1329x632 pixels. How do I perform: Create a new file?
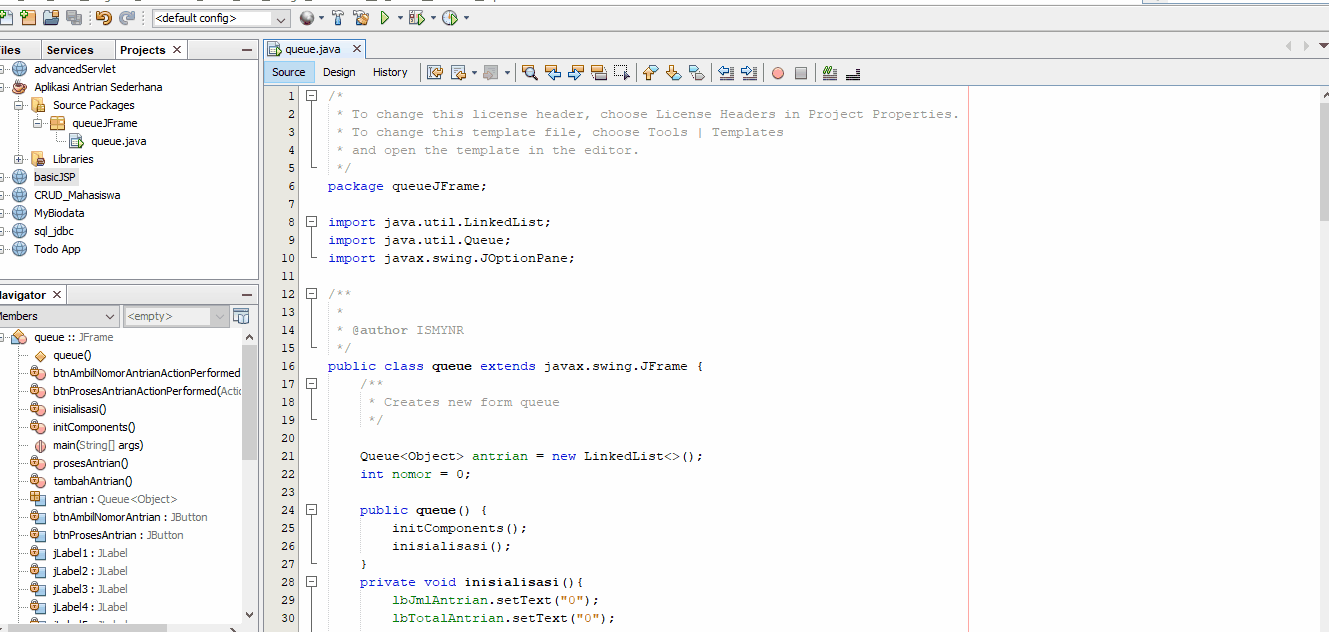click(x=8, y=17)
